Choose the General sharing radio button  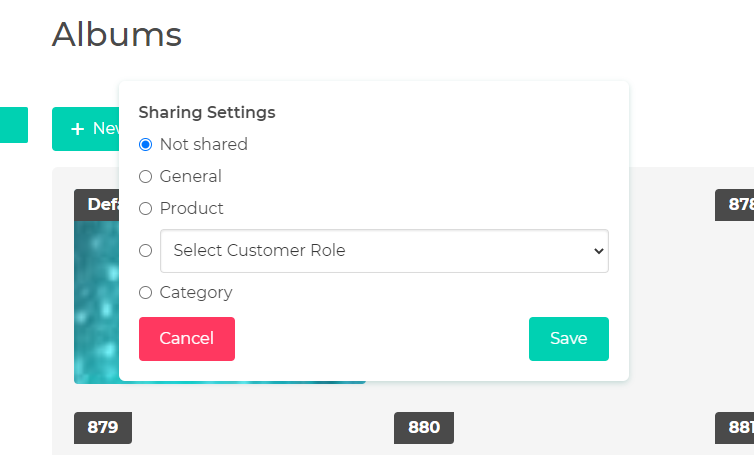click(x=145, y=177)
